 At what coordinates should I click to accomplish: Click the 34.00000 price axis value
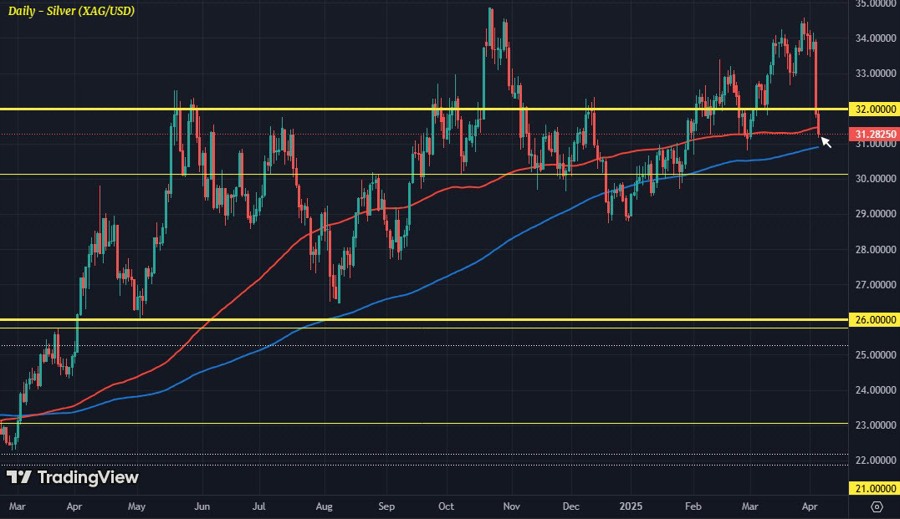pos(875,38)
